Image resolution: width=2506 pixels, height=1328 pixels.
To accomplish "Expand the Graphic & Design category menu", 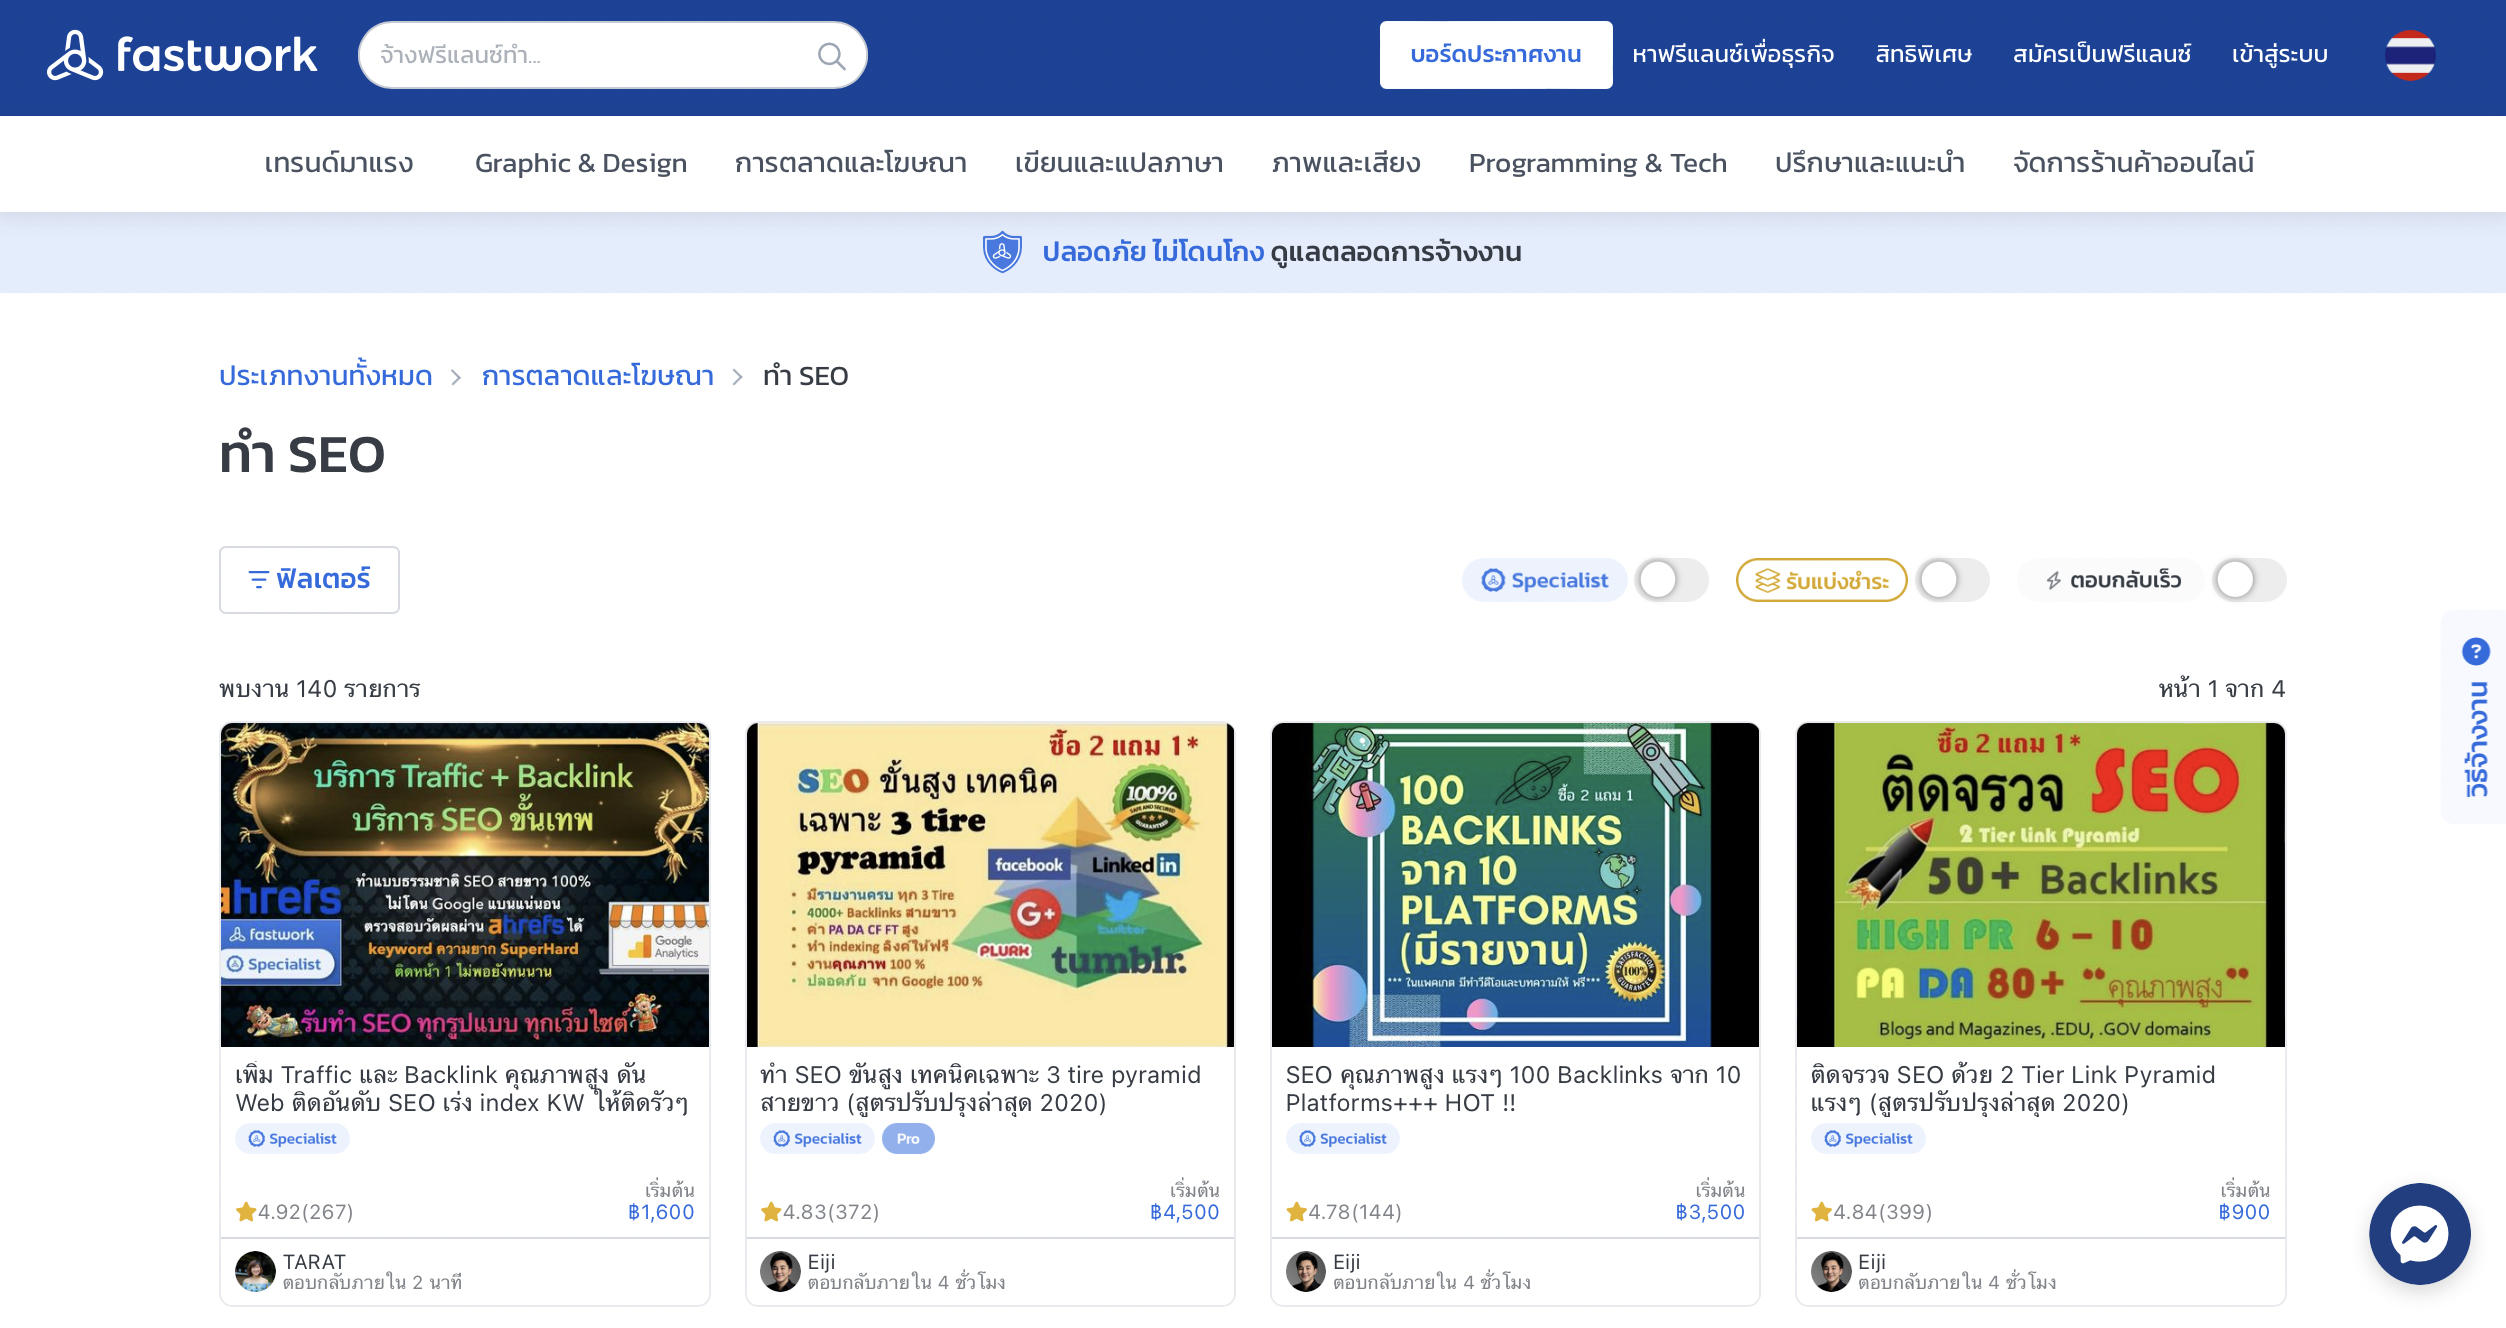I will 580,163.
